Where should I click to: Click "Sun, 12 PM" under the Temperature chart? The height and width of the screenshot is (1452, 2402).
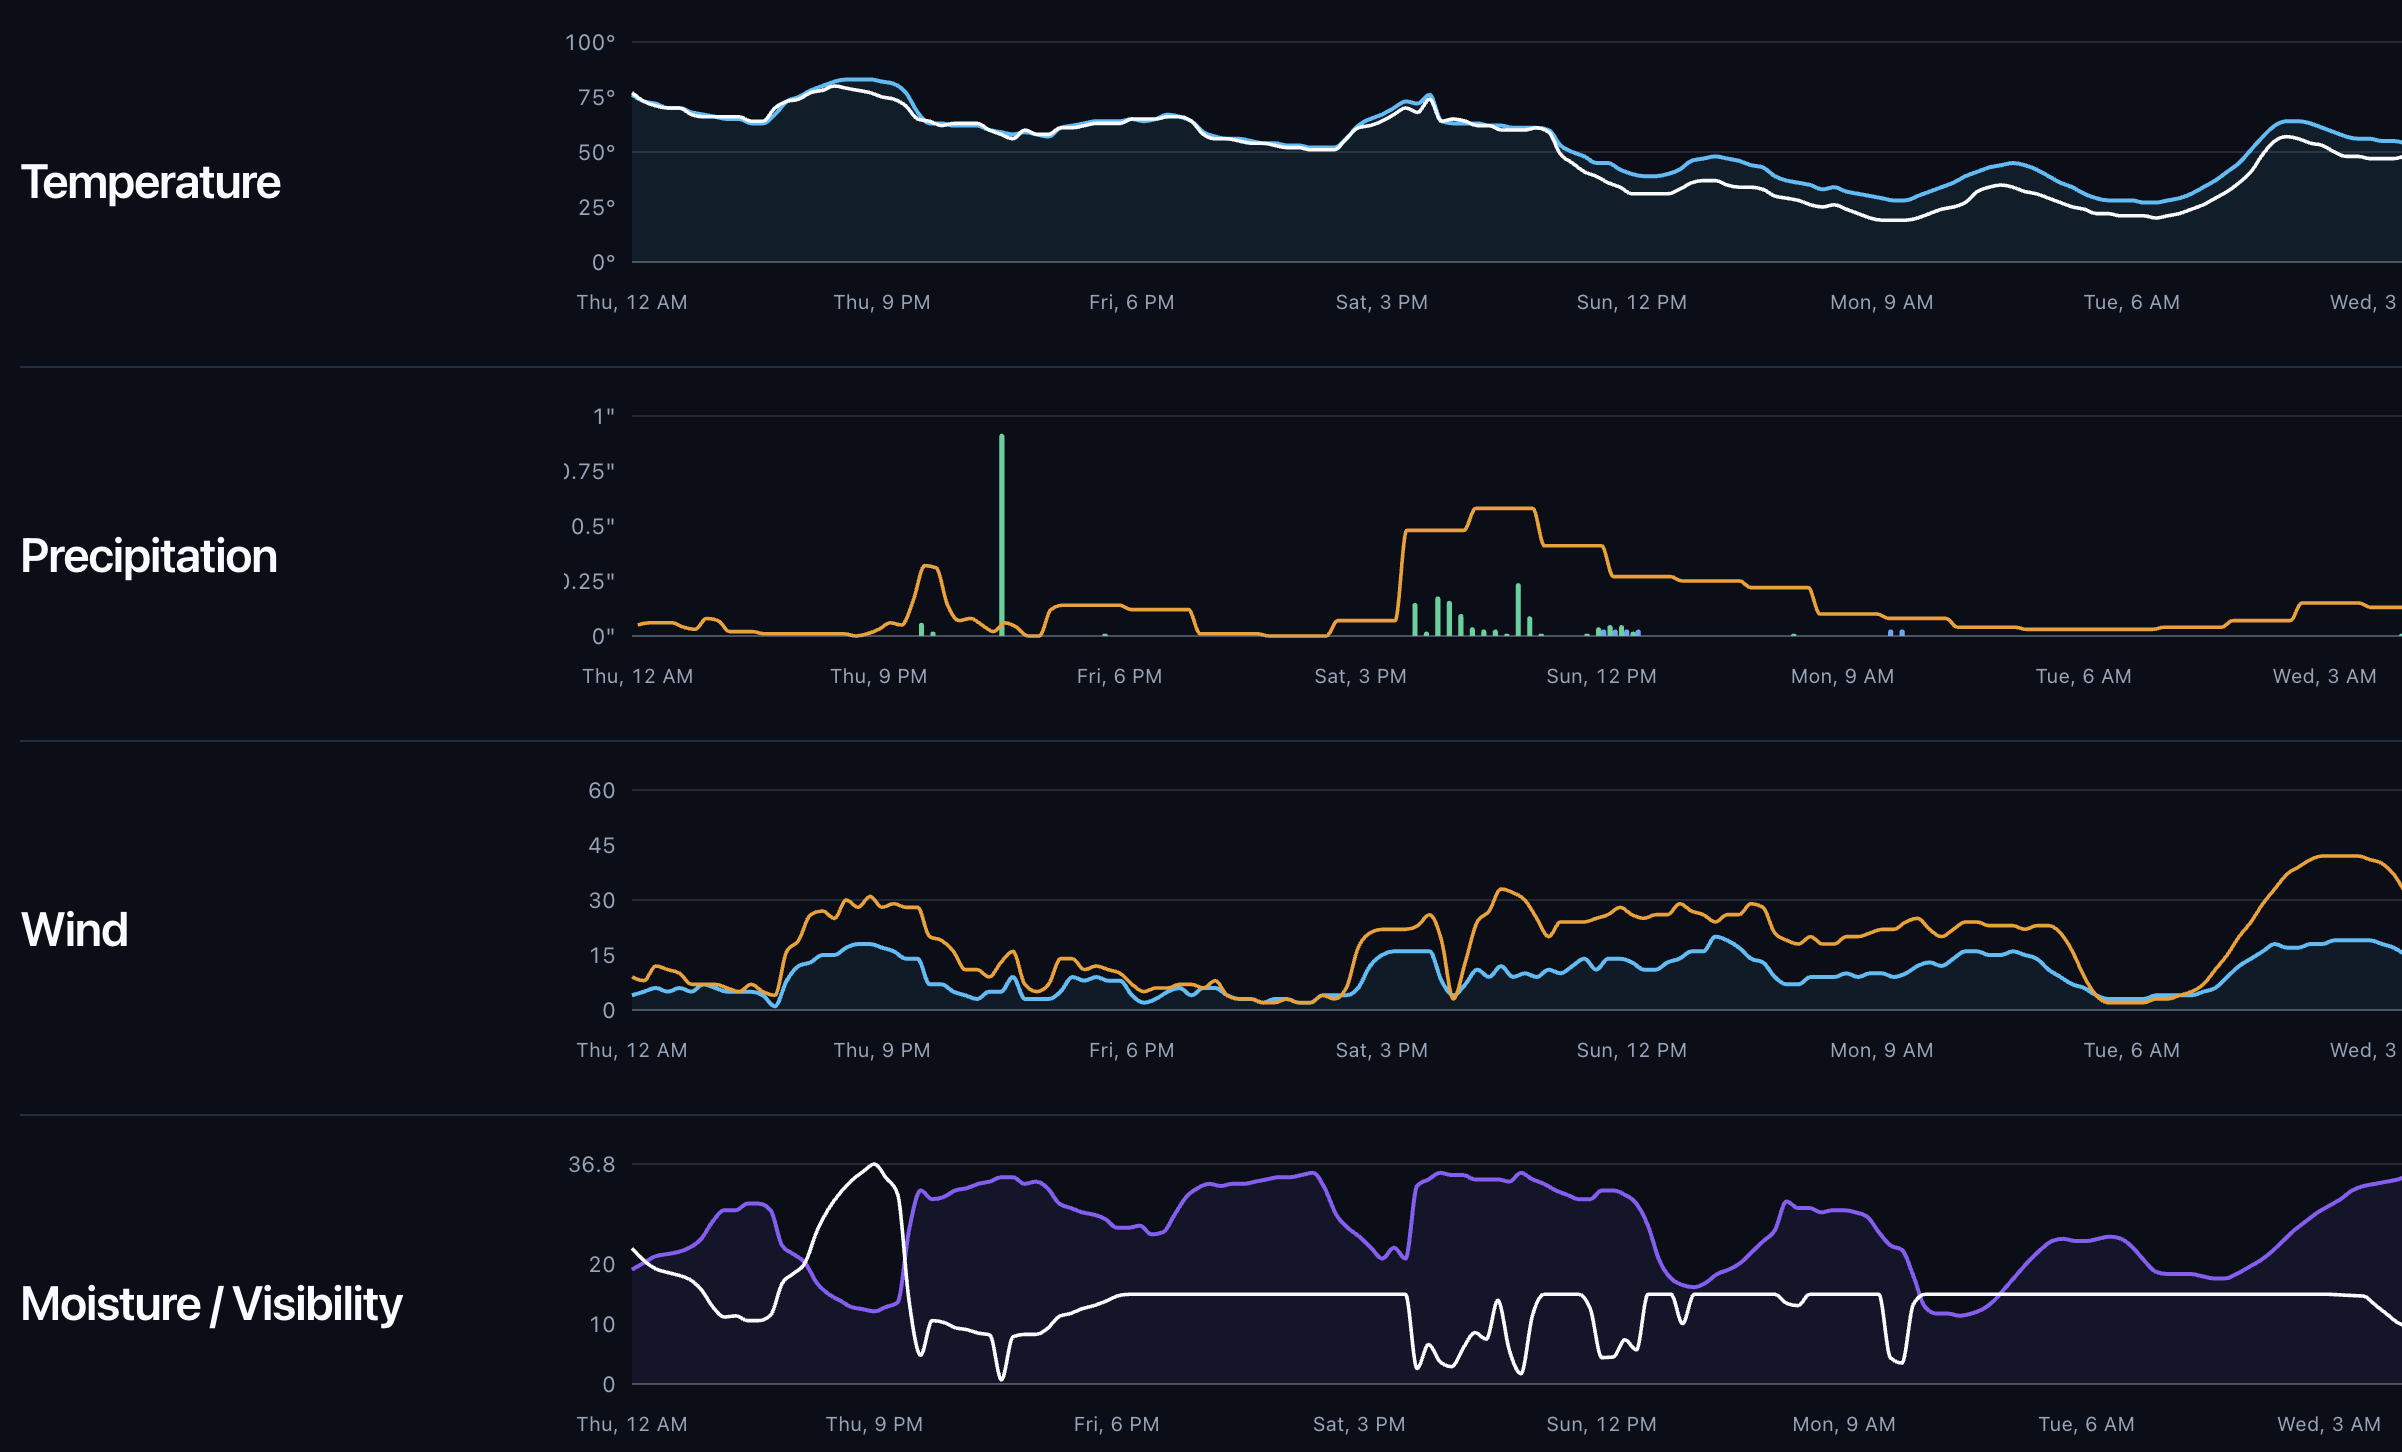click(1632, 302)
